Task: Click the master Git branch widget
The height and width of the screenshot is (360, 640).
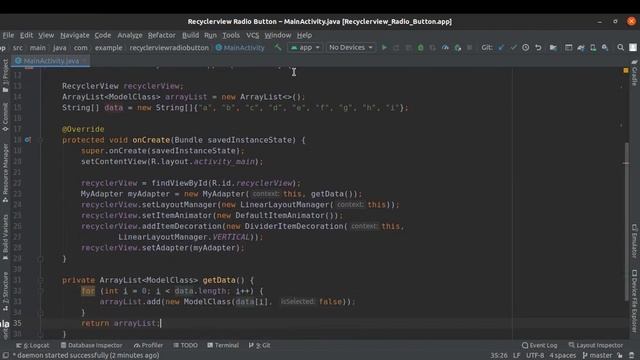Action: (x=597, y=356)
